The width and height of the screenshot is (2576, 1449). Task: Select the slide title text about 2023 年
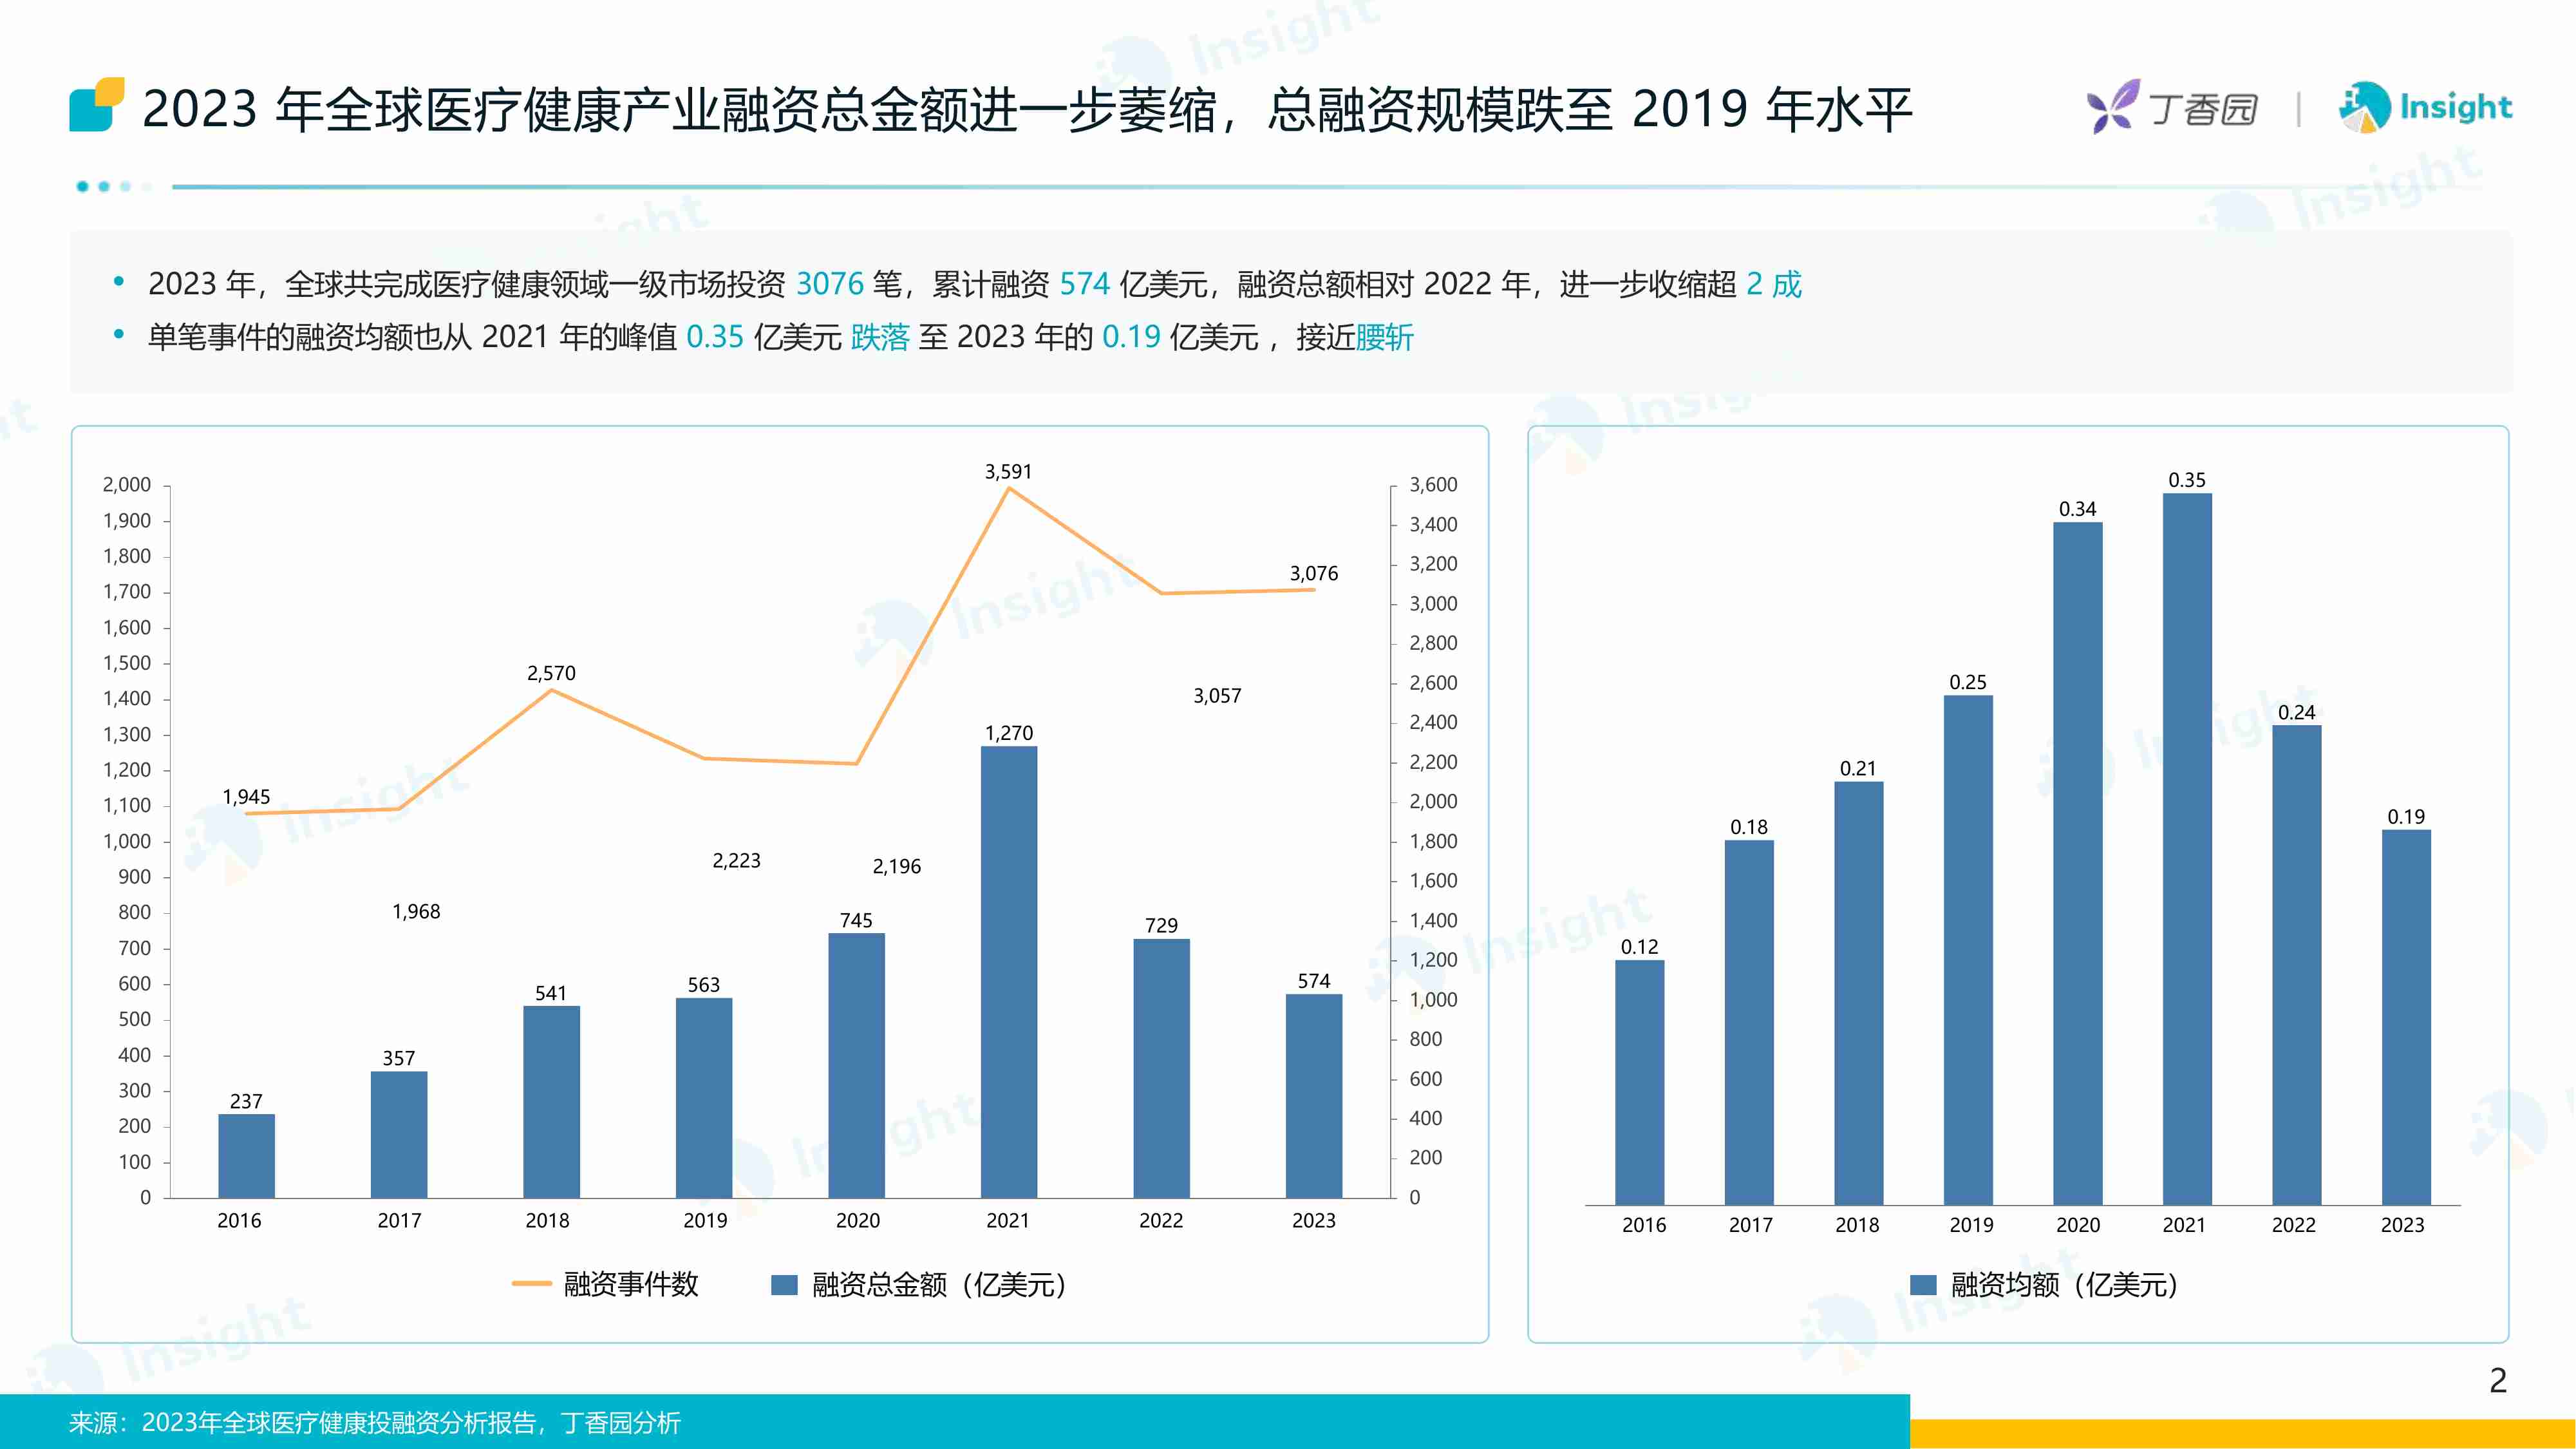[1027, 109]
